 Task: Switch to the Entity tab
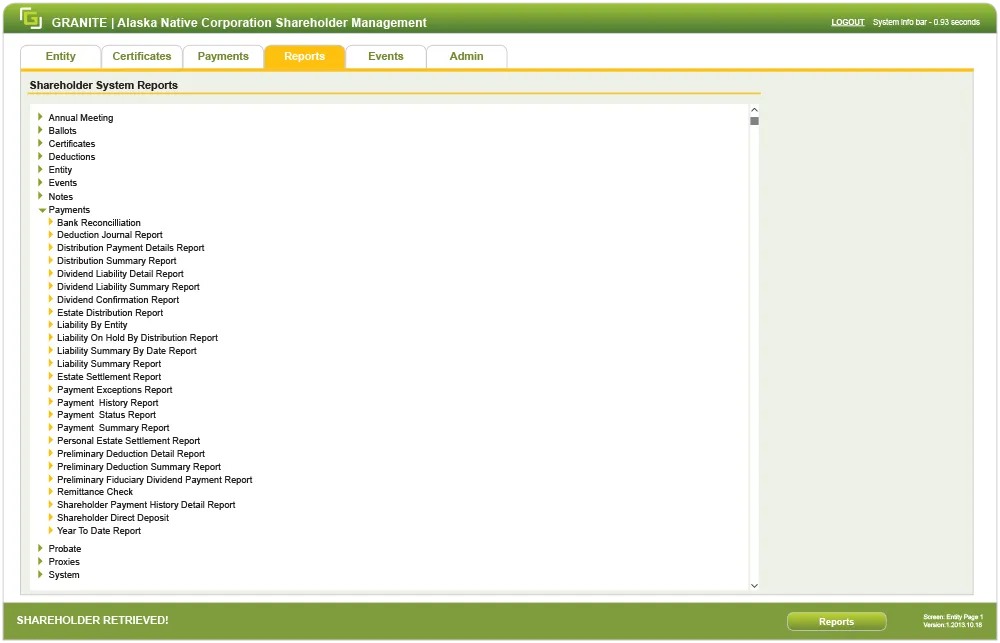(x=61, y=57)
